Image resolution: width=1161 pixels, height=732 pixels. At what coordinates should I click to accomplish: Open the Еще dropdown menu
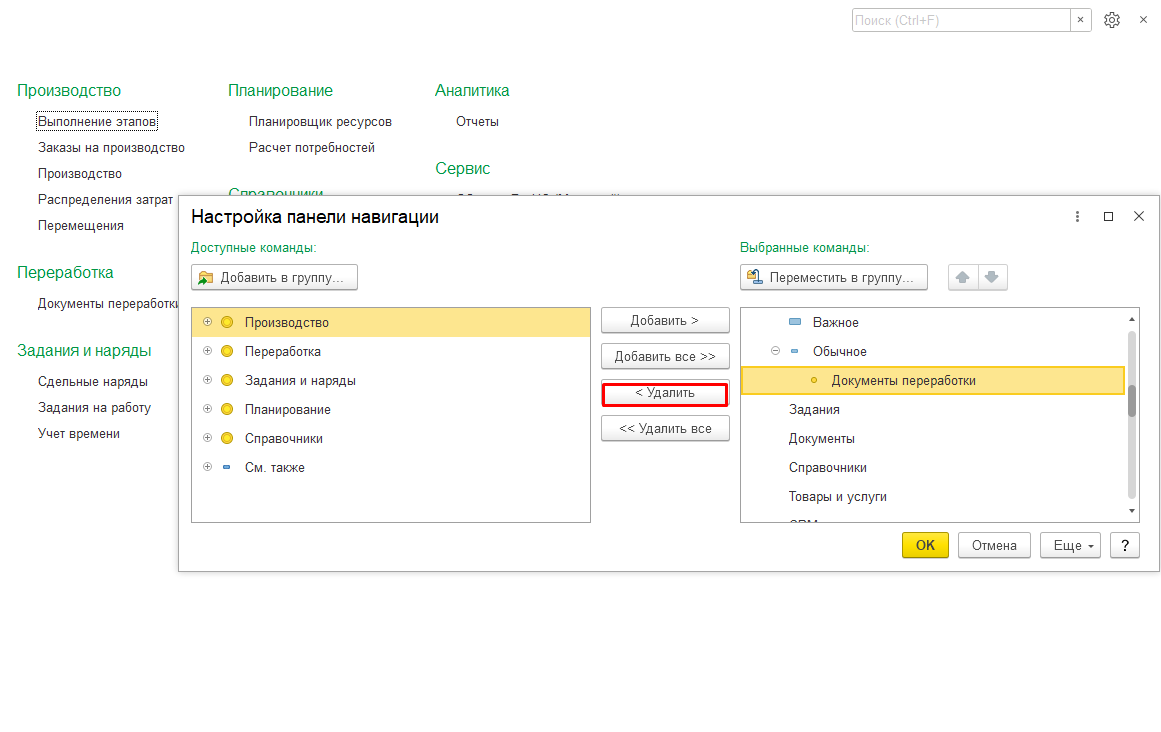click(1071, 545)
